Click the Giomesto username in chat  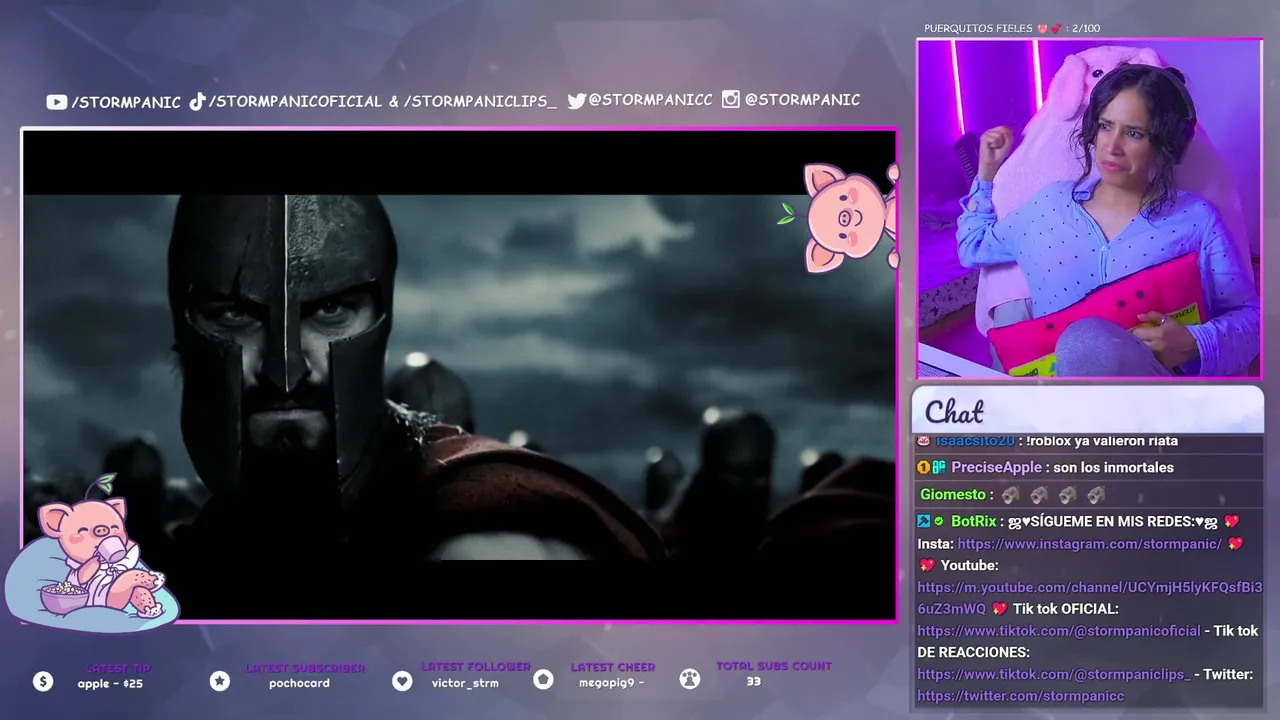pos(953,495)
